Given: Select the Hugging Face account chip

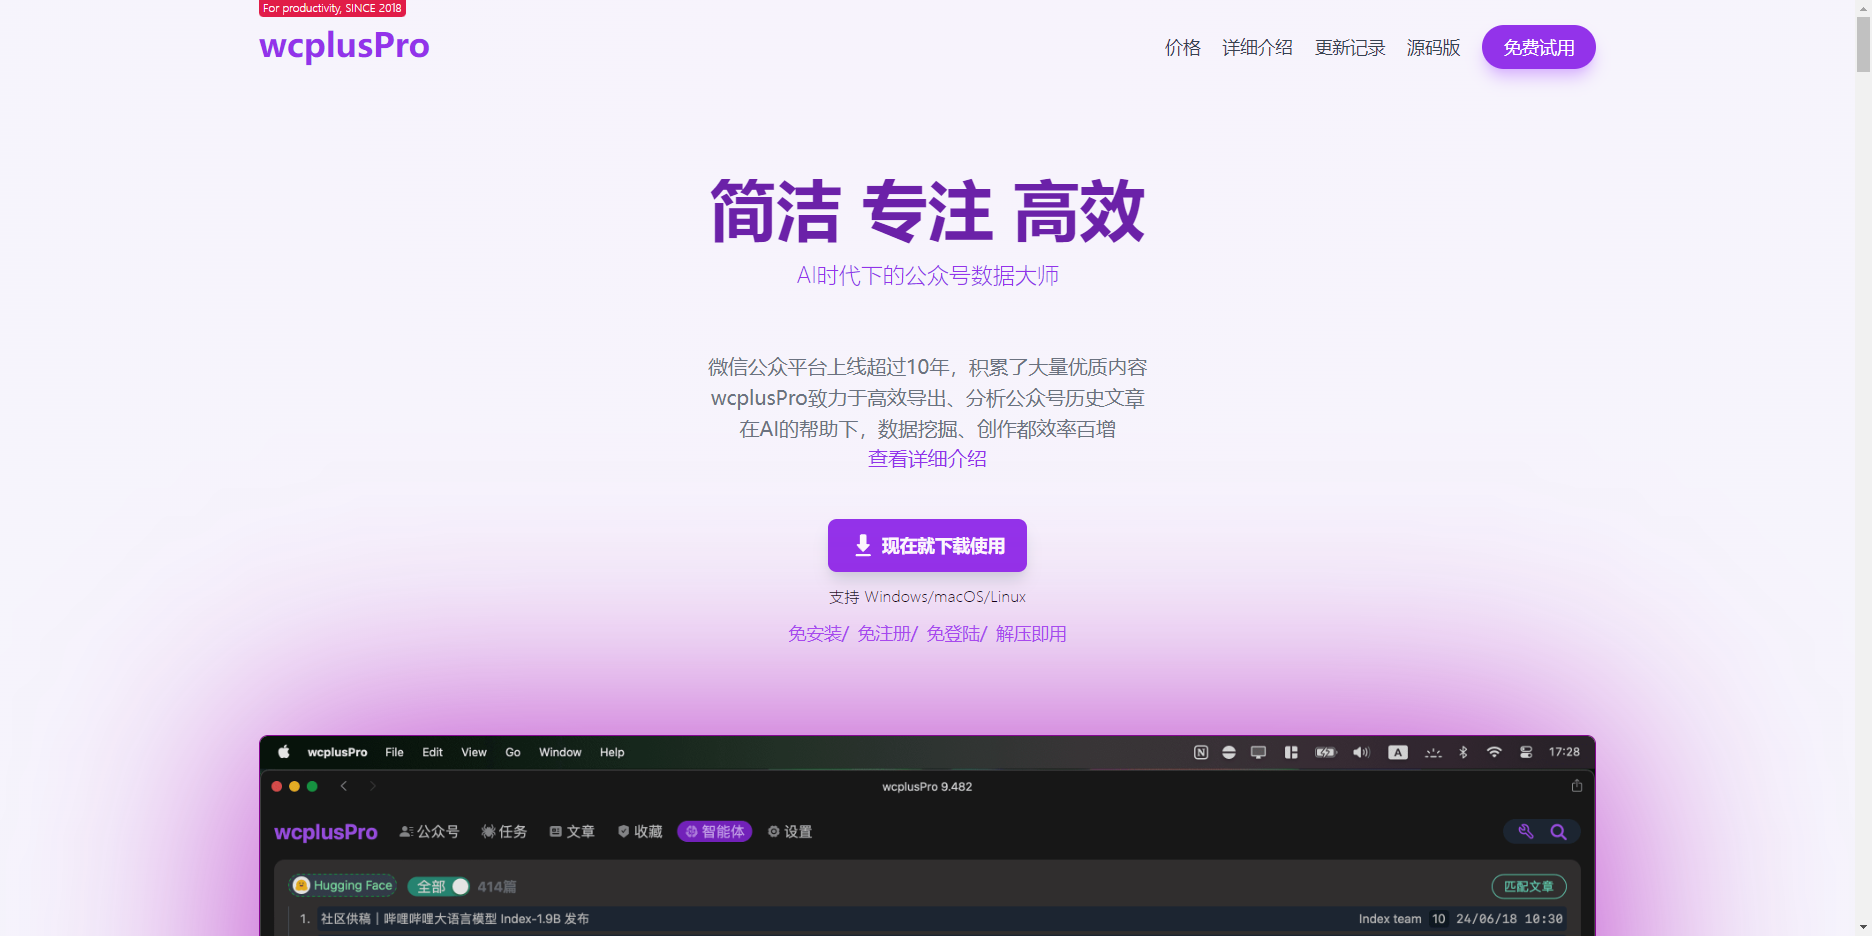Looking at the screenshot, I should pyautogui.click(x=343, y=886).
